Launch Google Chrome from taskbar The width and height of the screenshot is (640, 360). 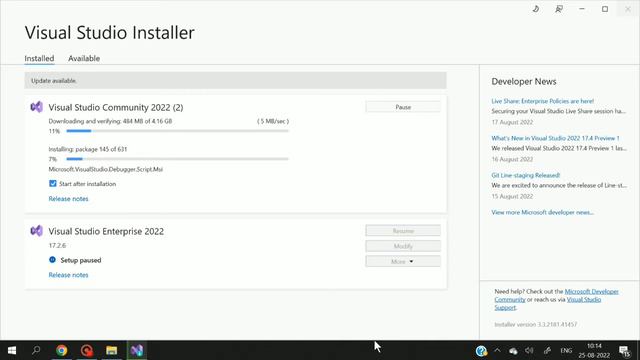(62, 350)
